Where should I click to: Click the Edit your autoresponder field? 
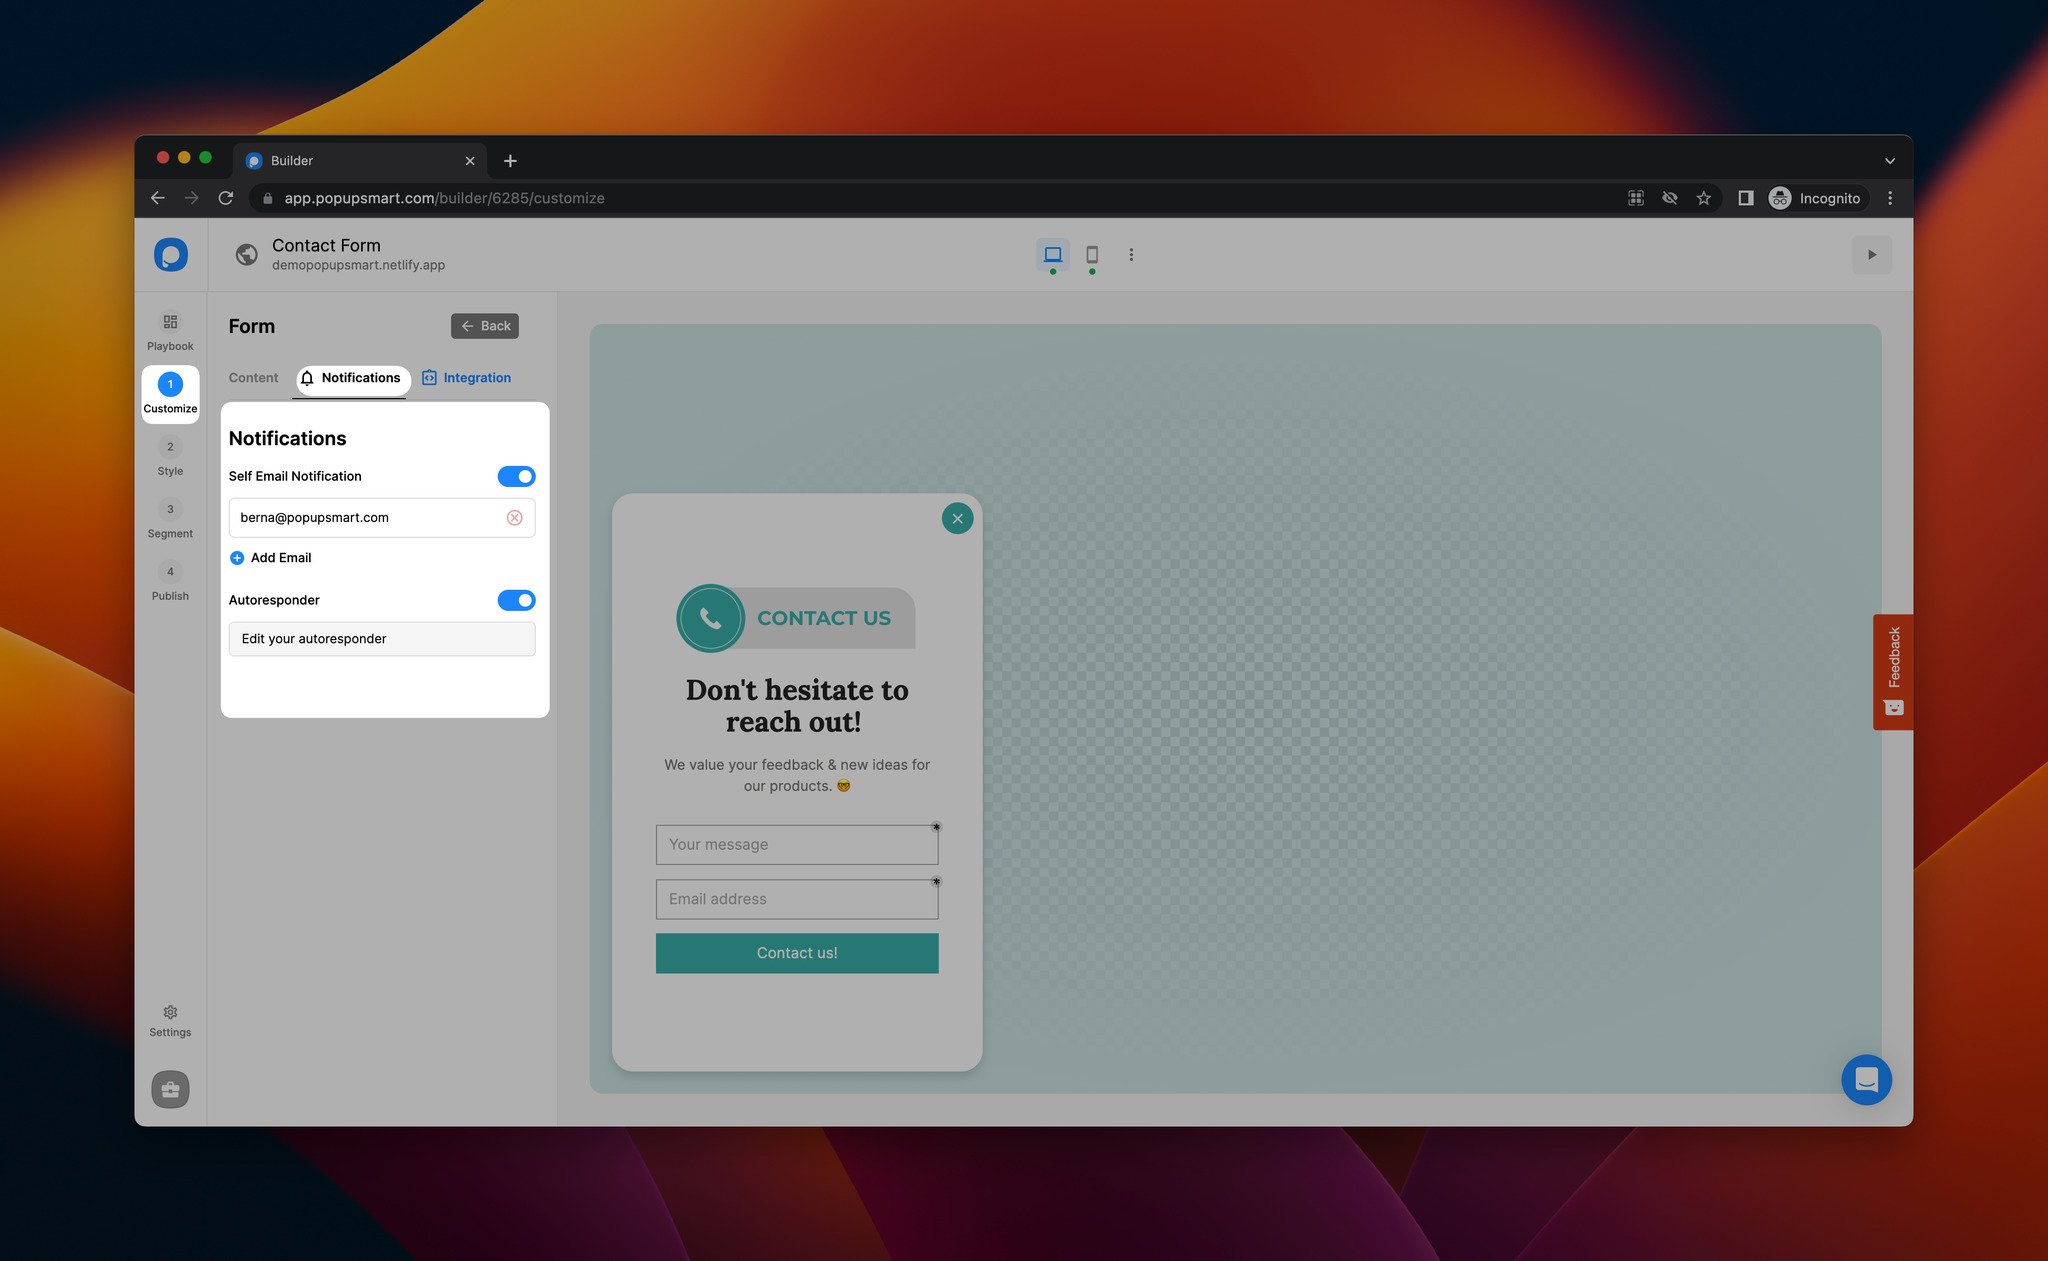tap(382, 638)
